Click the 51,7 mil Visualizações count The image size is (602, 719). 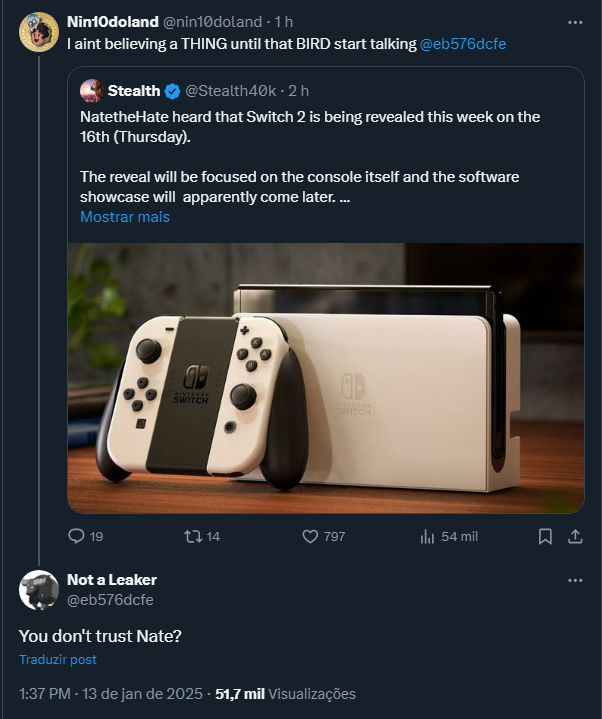(x=286, y=693)
